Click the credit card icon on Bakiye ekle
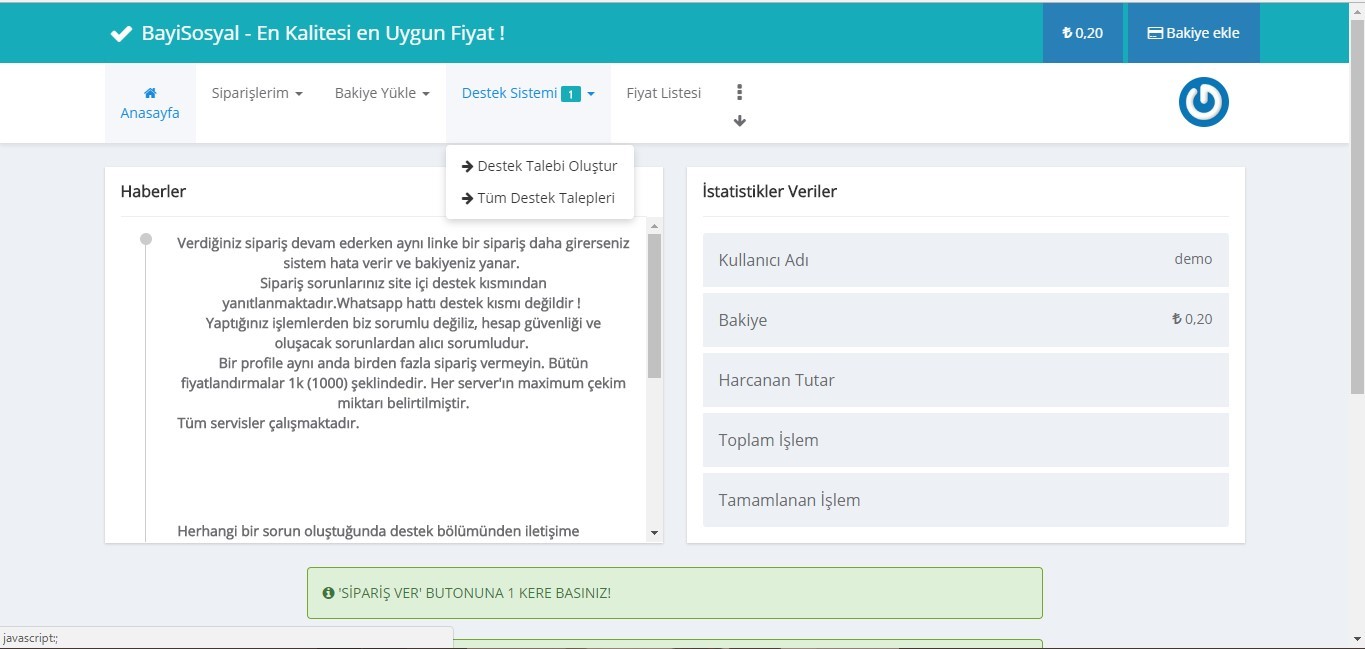Screen dimensions: 1365x649 [x=1154, y=33]
